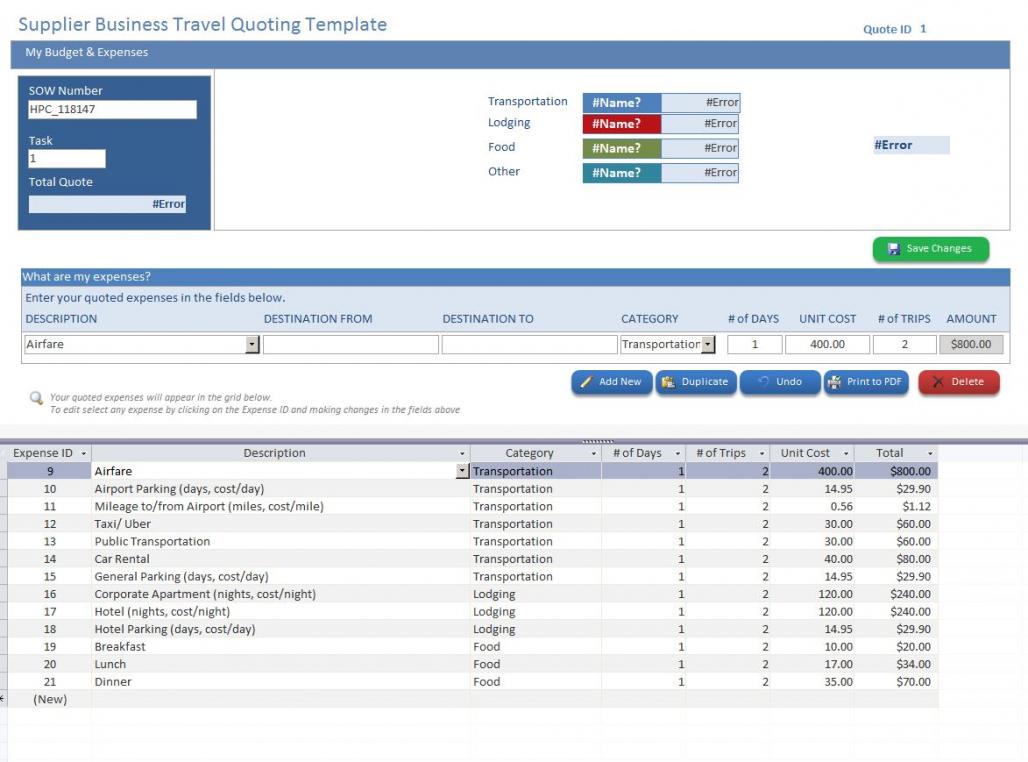Click Expense ID 21 in the grid

click(x=50, y=682)
